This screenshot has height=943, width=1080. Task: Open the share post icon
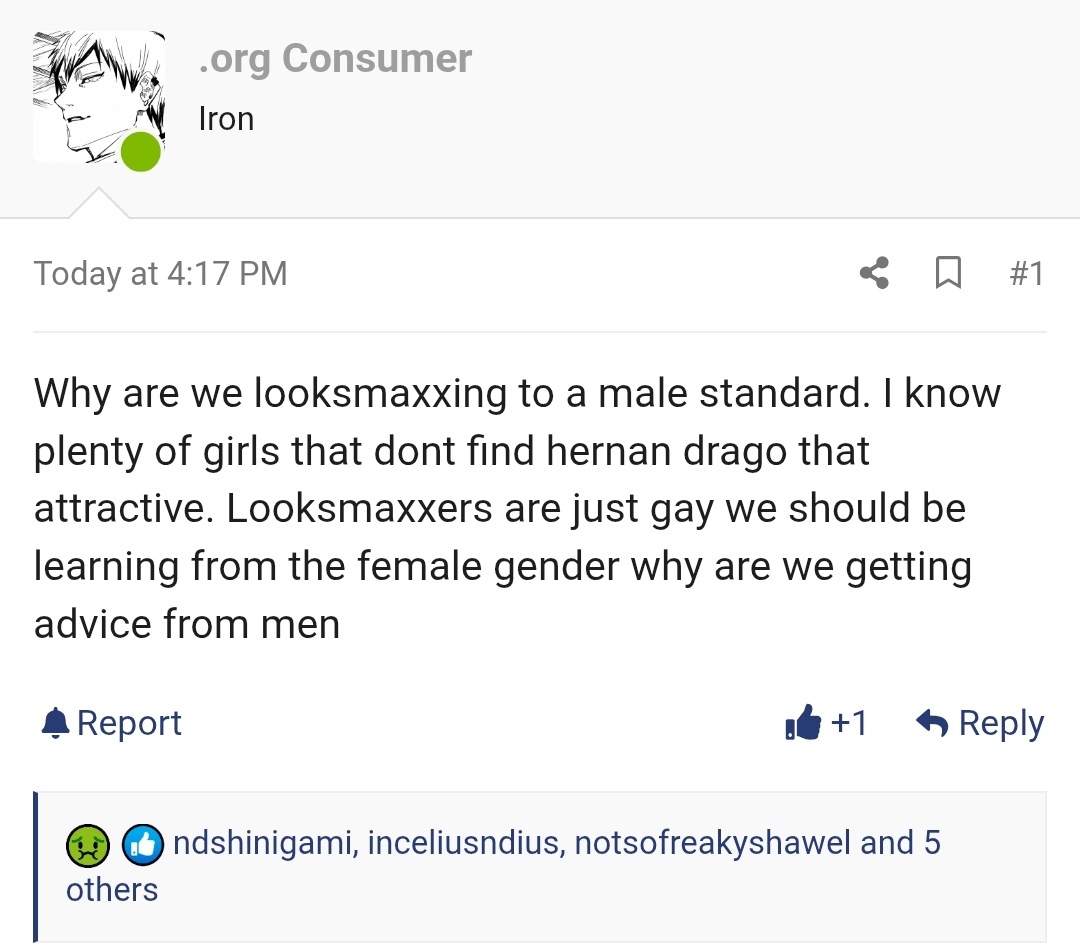(875, 273)
